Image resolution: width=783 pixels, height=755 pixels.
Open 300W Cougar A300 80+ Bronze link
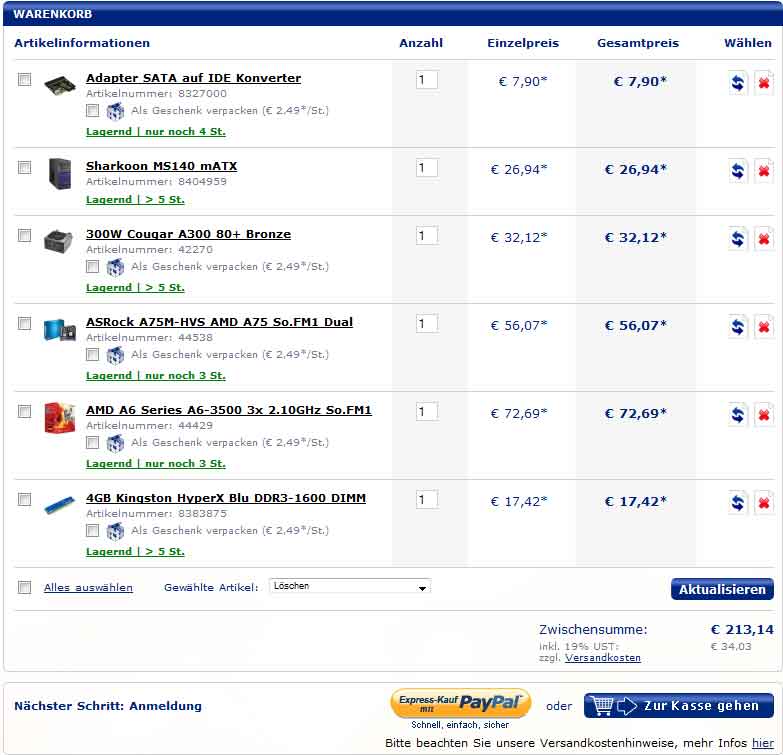(188, 234)
